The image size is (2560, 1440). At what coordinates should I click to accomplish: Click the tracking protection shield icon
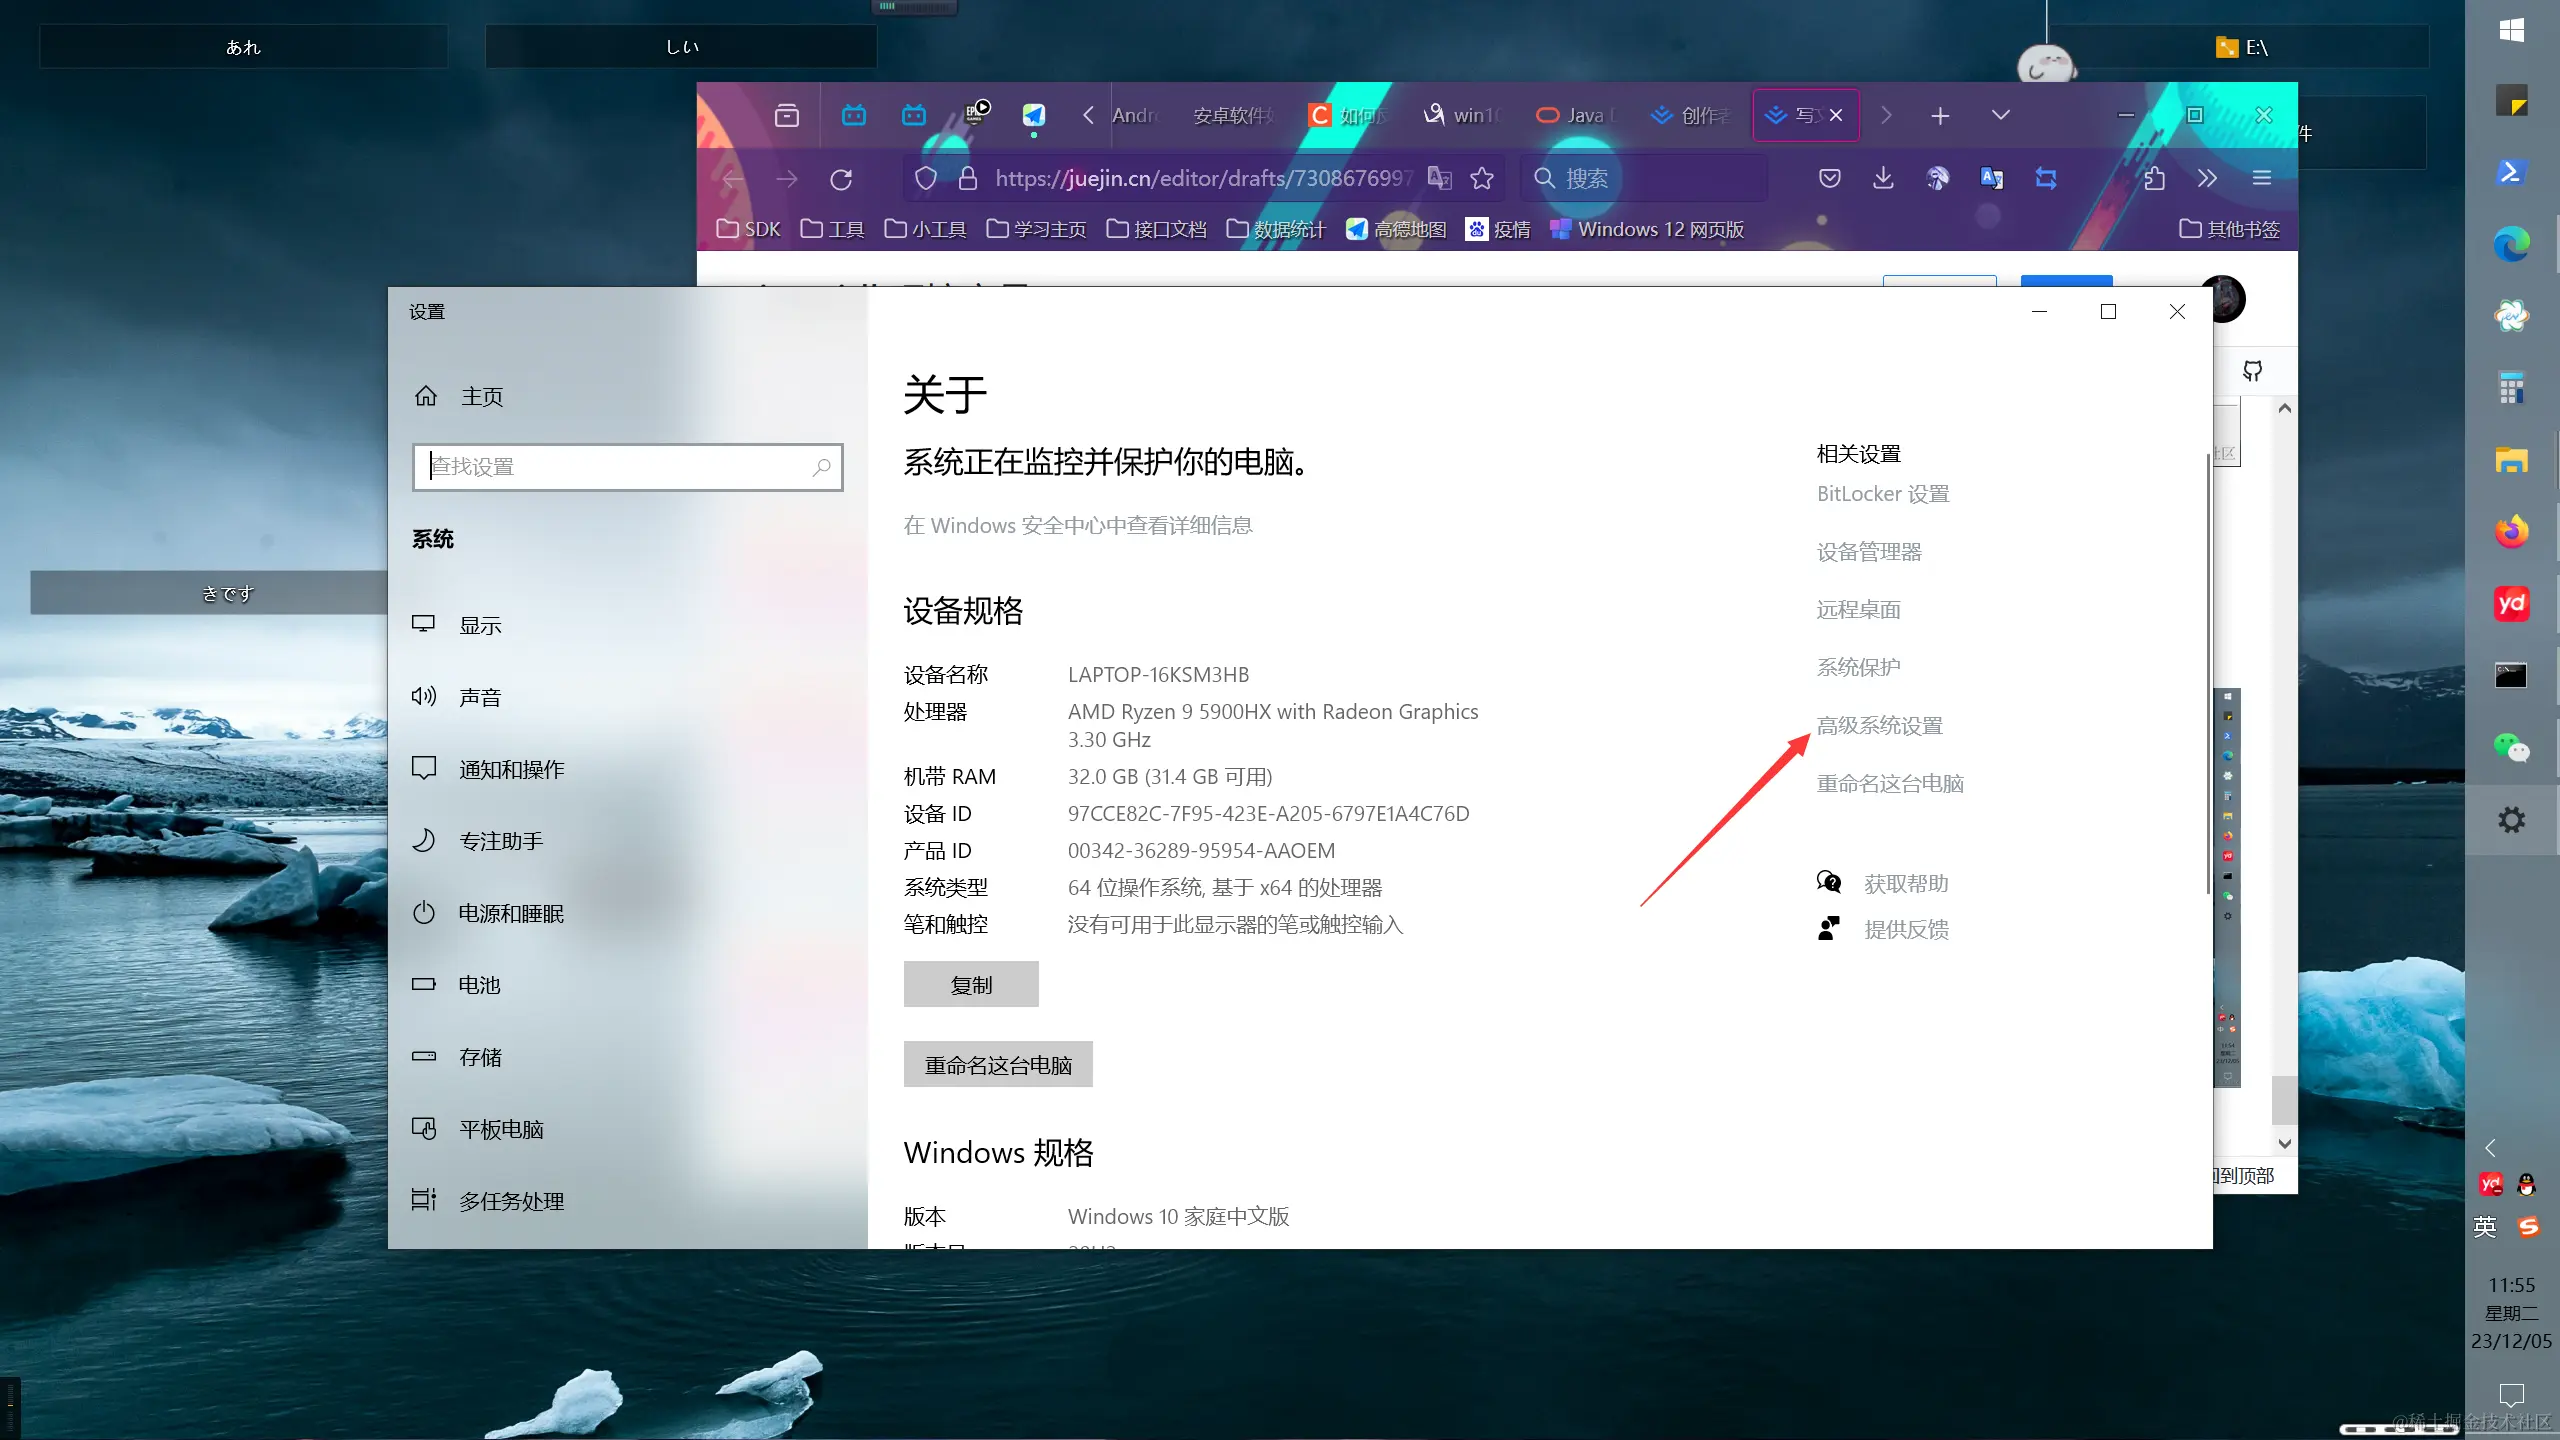pos(925,178)
